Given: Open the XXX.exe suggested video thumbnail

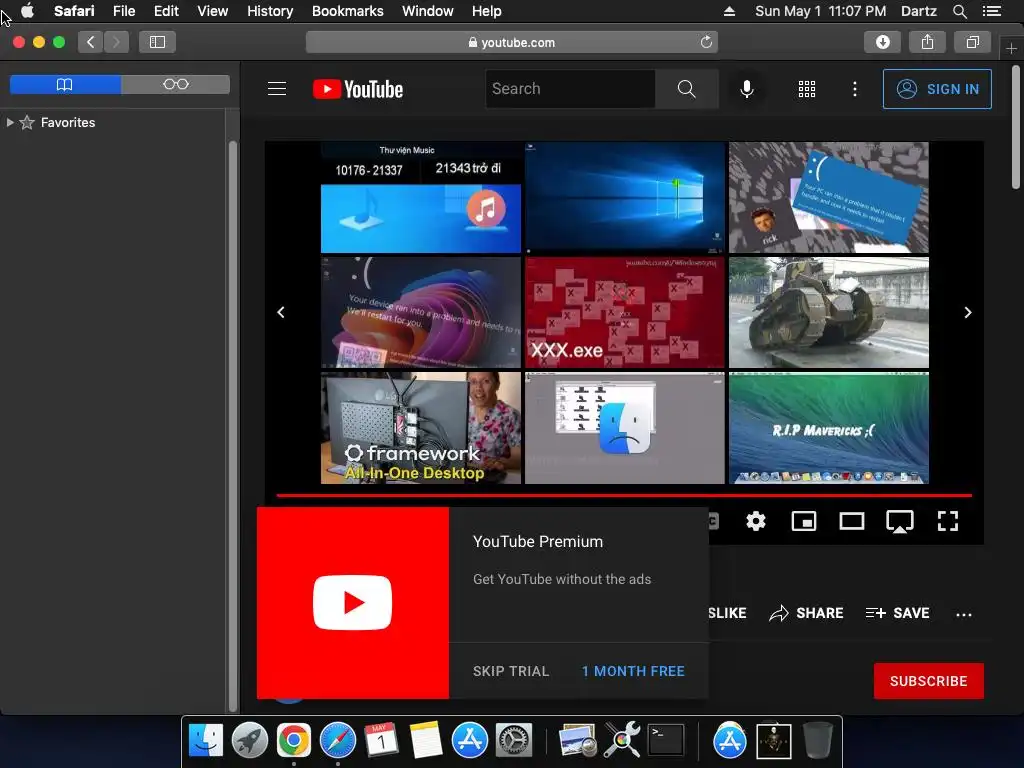Looking at the screenshot, I should [624, 312].
